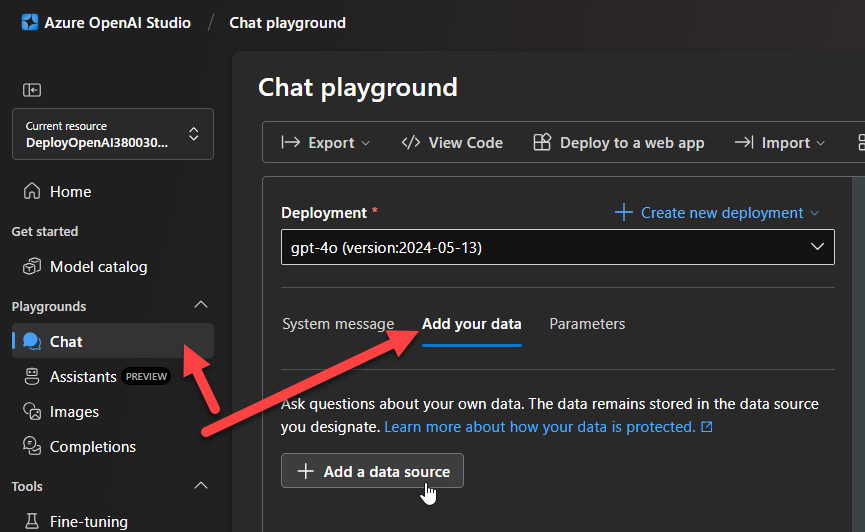Click View Code in the toolbar
The height and width of the screenshot is (532, 865).
tap(452, 142)
